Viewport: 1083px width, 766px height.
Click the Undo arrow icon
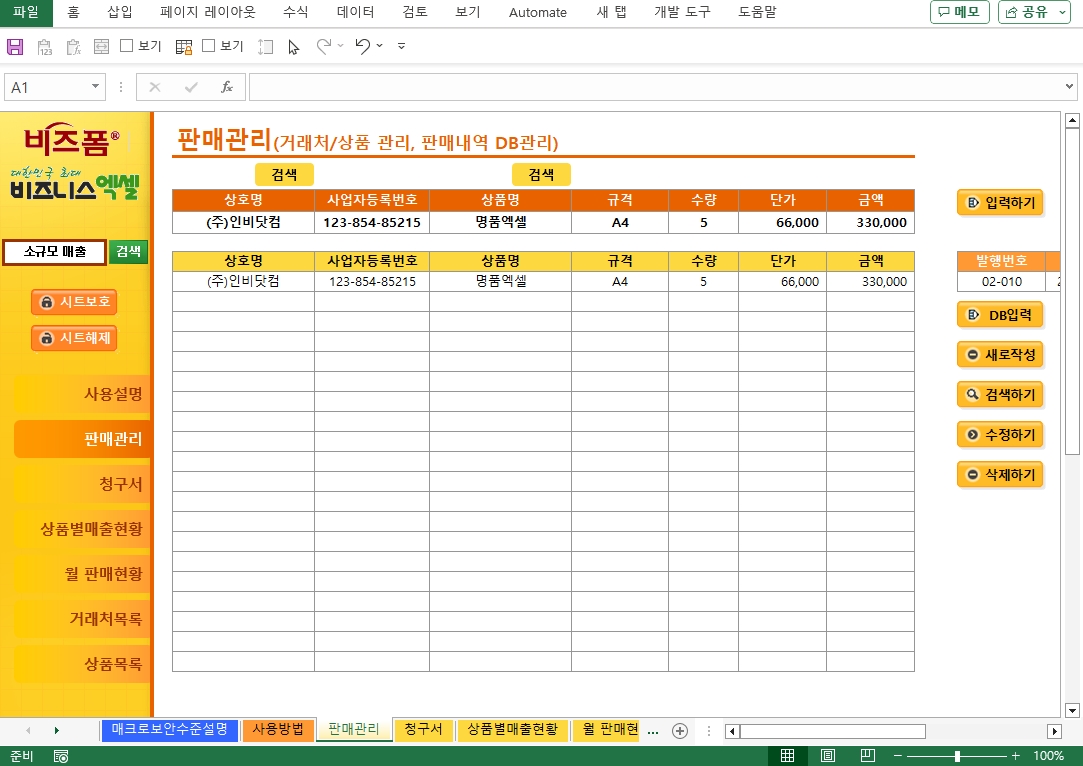pos(362,46)
